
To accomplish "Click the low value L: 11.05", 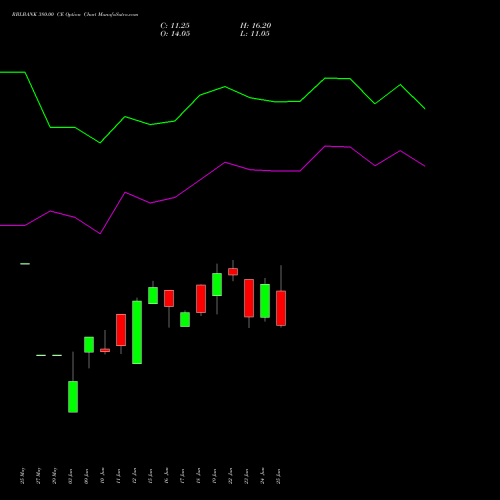I will (255, 34).
